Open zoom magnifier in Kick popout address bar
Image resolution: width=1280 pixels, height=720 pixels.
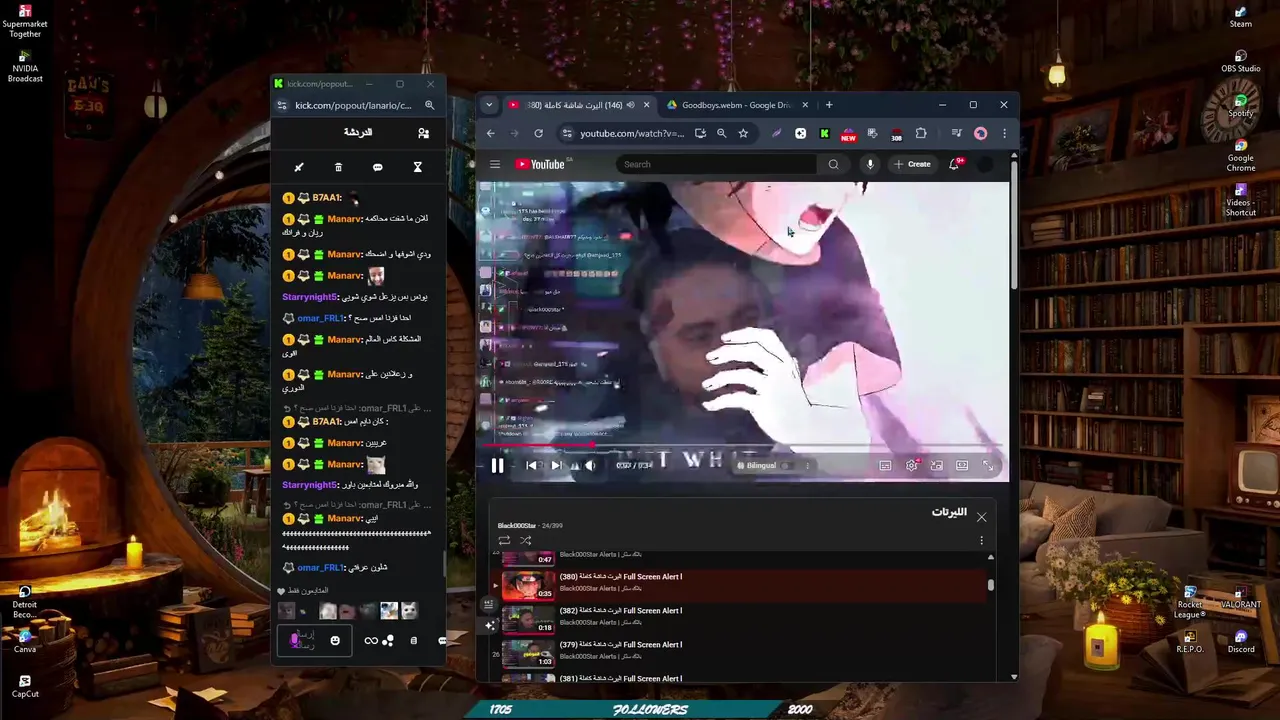[x=429, y=105]
